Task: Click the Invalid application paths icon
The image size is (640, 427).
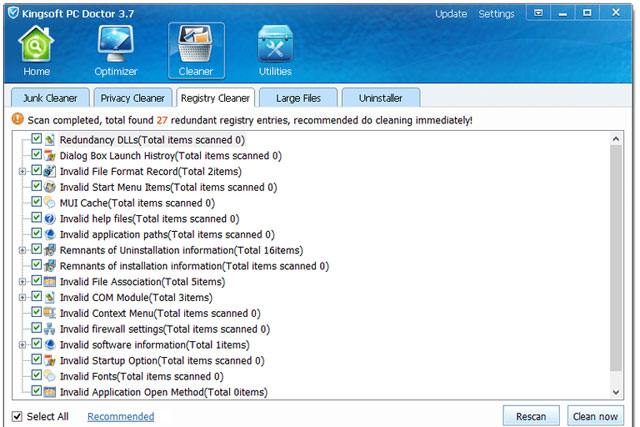Action: coord(49,234)
